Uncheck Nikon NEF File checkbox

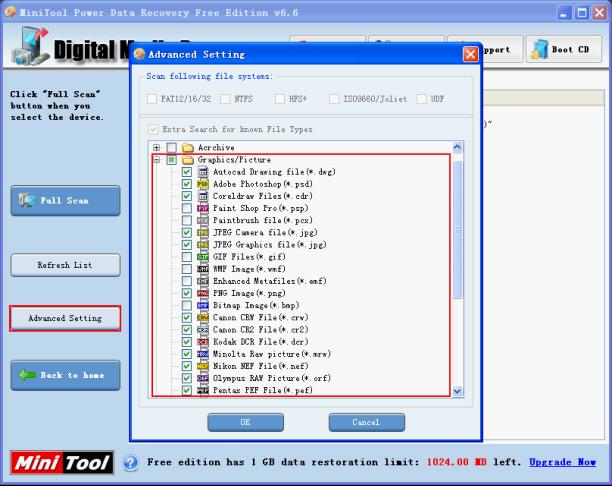pyautogui.click(x=187, y=366)
